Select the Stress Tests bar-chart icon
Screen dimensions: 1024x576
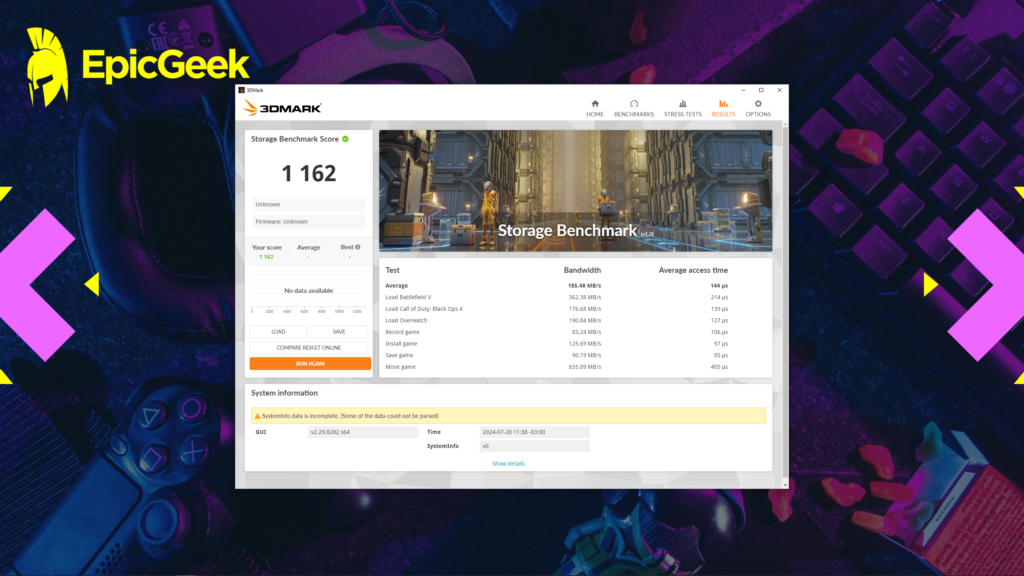(682, 102)
